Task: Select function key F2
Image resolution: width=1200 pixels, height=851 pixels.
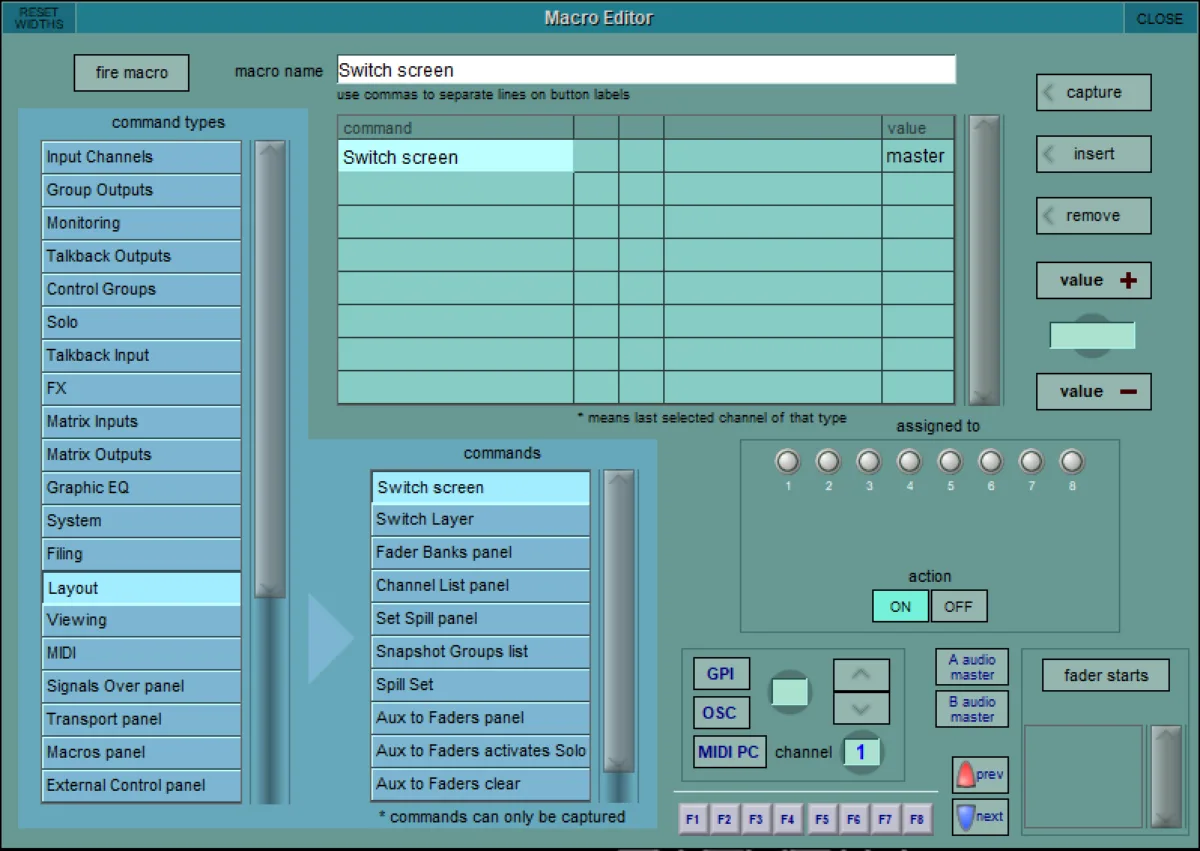Action: click(x=724, y=820)
